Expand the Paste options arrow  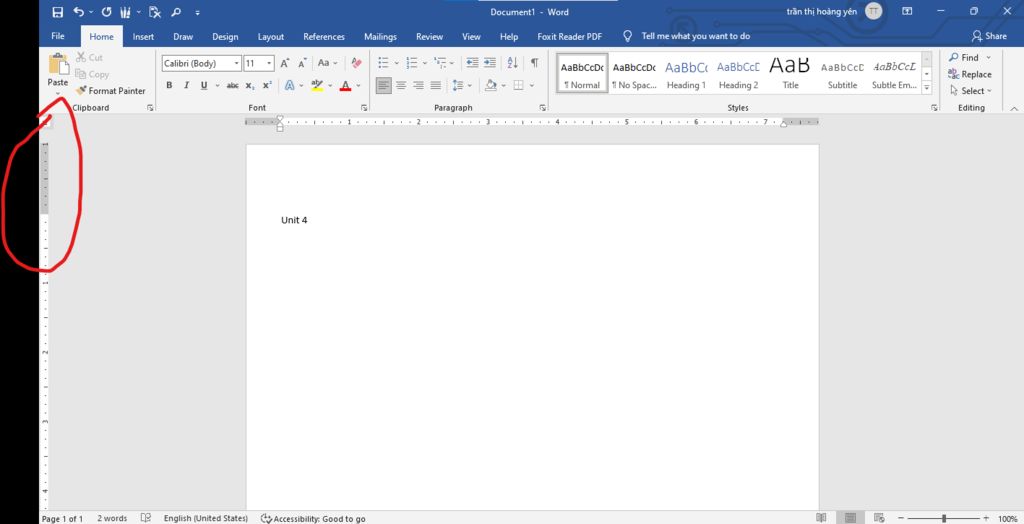[x=58, y=95]
